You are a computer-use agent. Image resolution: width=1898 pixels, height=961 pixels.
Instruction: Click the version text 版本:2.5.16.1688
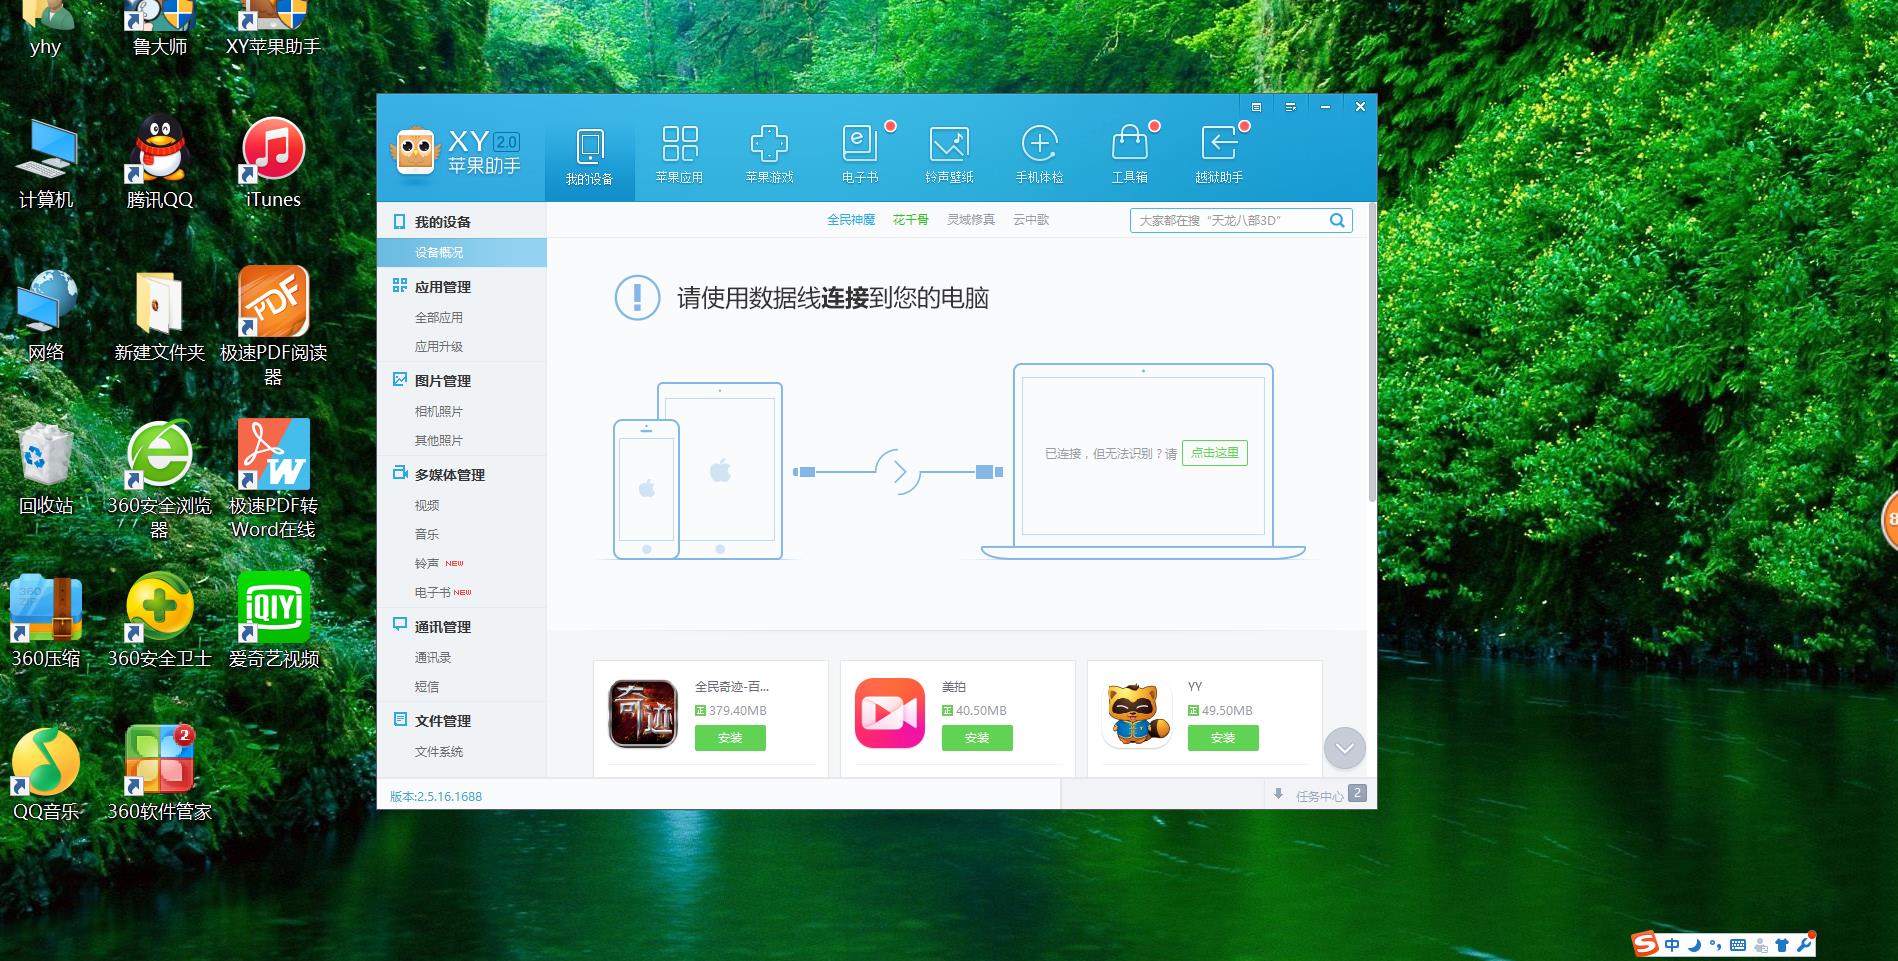point(436,797)
